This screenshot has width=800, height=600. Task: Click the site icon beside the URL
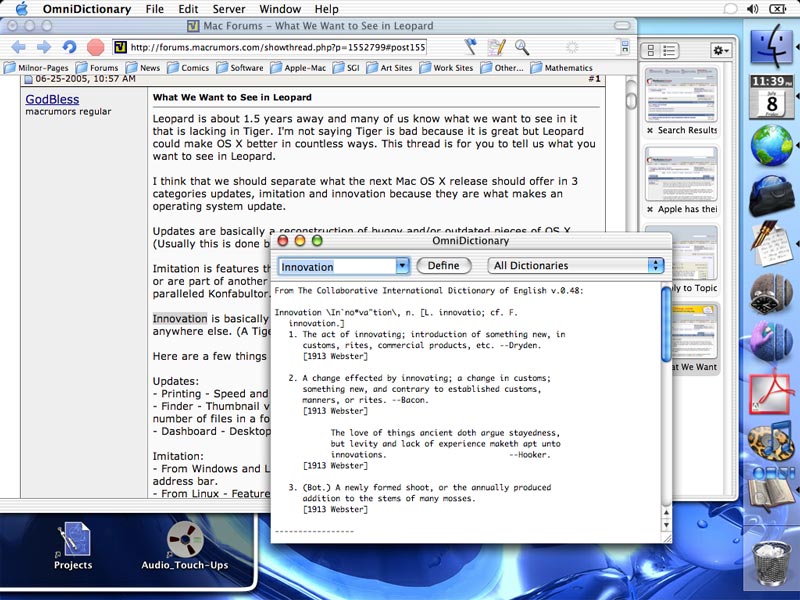(120, 47)
